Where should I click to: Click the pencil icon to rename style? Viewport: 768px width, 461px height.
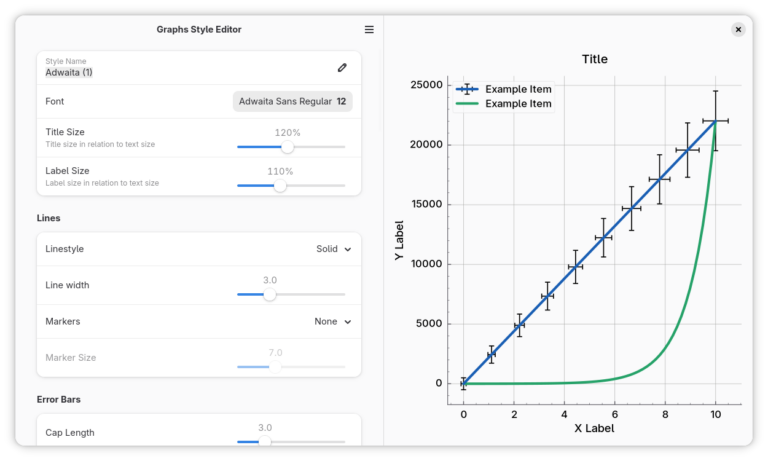click(x=342, y=68)
